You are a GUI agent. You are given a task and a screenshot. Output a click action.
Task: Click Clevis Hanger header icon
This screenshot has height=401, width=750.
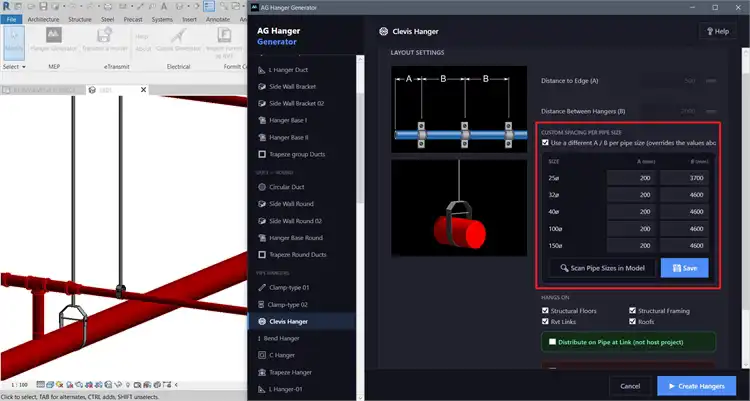[383, 32]
